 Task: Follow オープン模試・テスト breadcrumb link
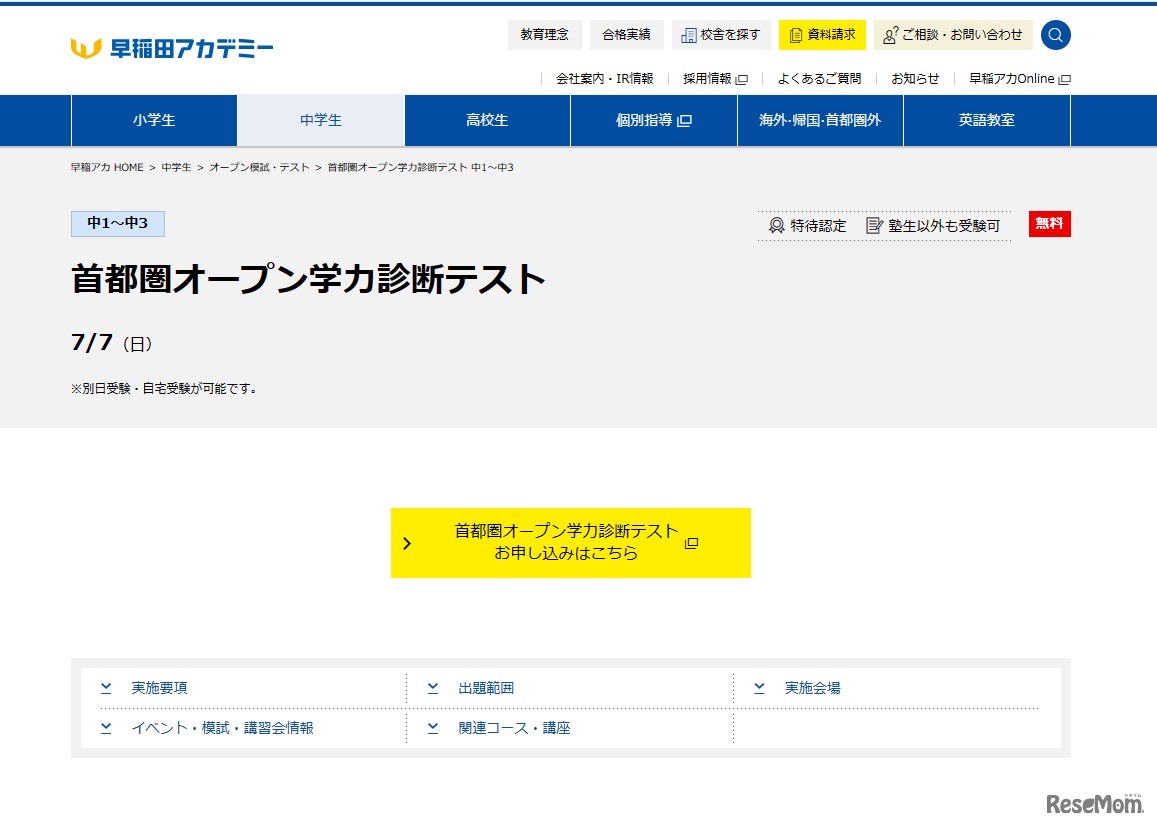coord(259,167)
